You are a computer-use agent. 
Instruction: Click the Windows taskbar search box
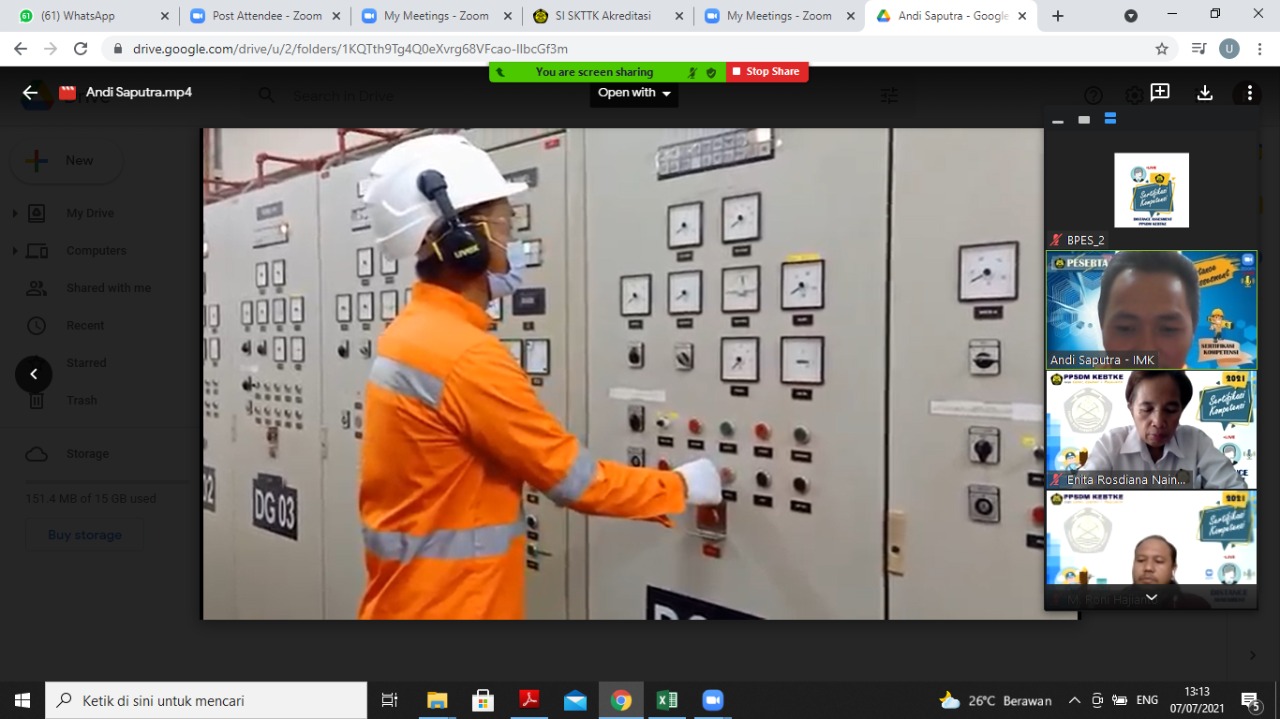[x=207, y=700]
